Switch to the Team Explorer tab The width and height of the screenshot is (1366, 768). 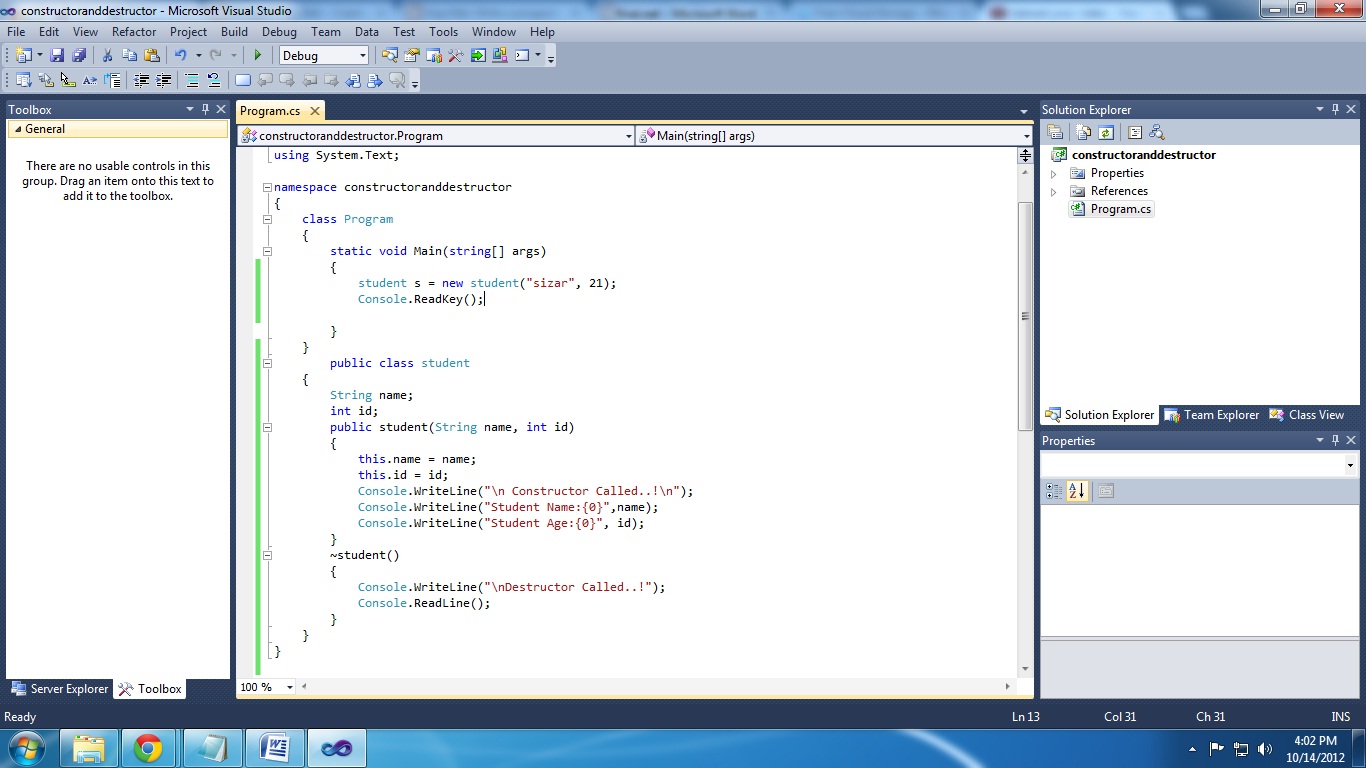pyautogui.click(x=1211, y=415)
